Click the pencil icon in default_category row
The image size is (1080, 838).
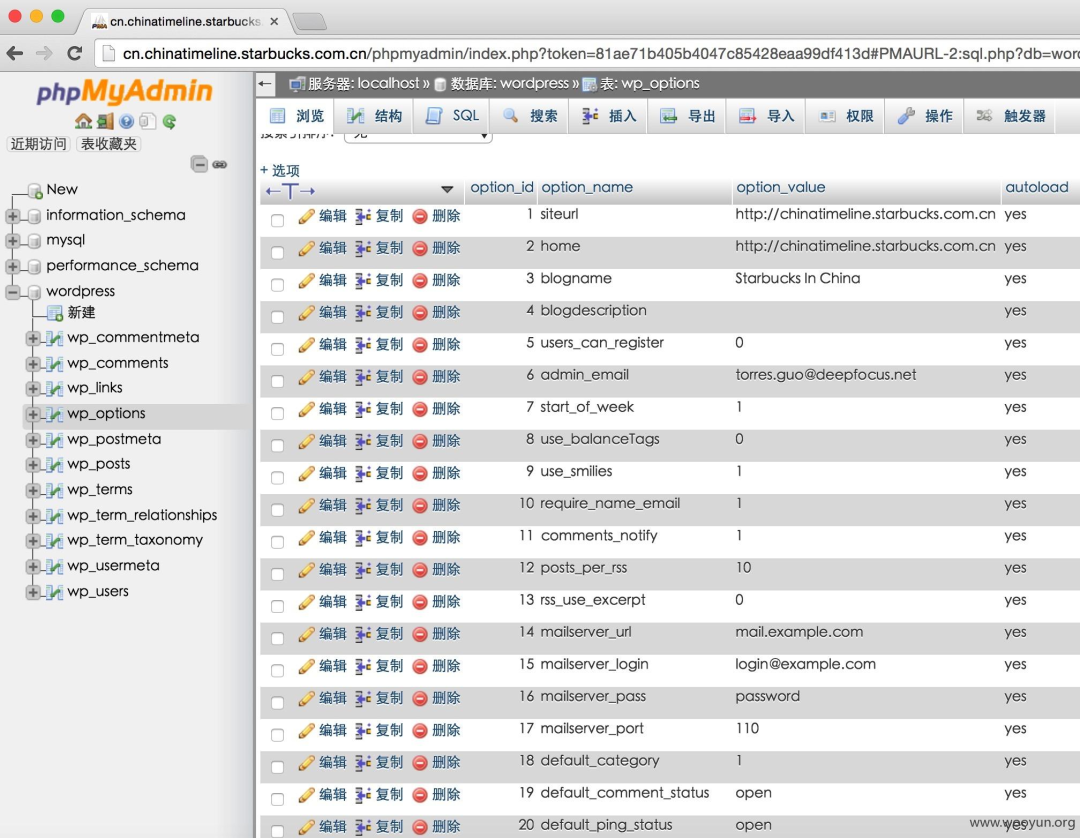click(307, 762)
